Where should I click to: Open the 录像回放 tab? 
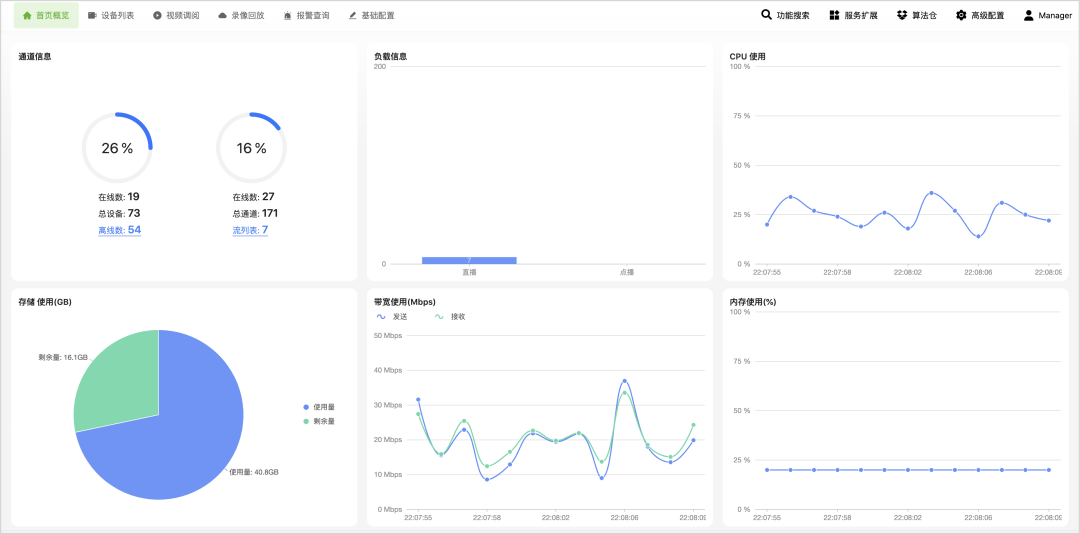tap(241, 15)
